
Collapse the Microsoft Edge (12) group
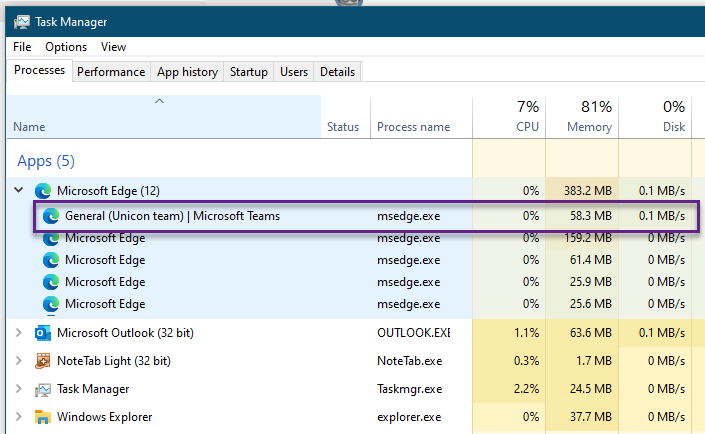[x=18, y=190]
